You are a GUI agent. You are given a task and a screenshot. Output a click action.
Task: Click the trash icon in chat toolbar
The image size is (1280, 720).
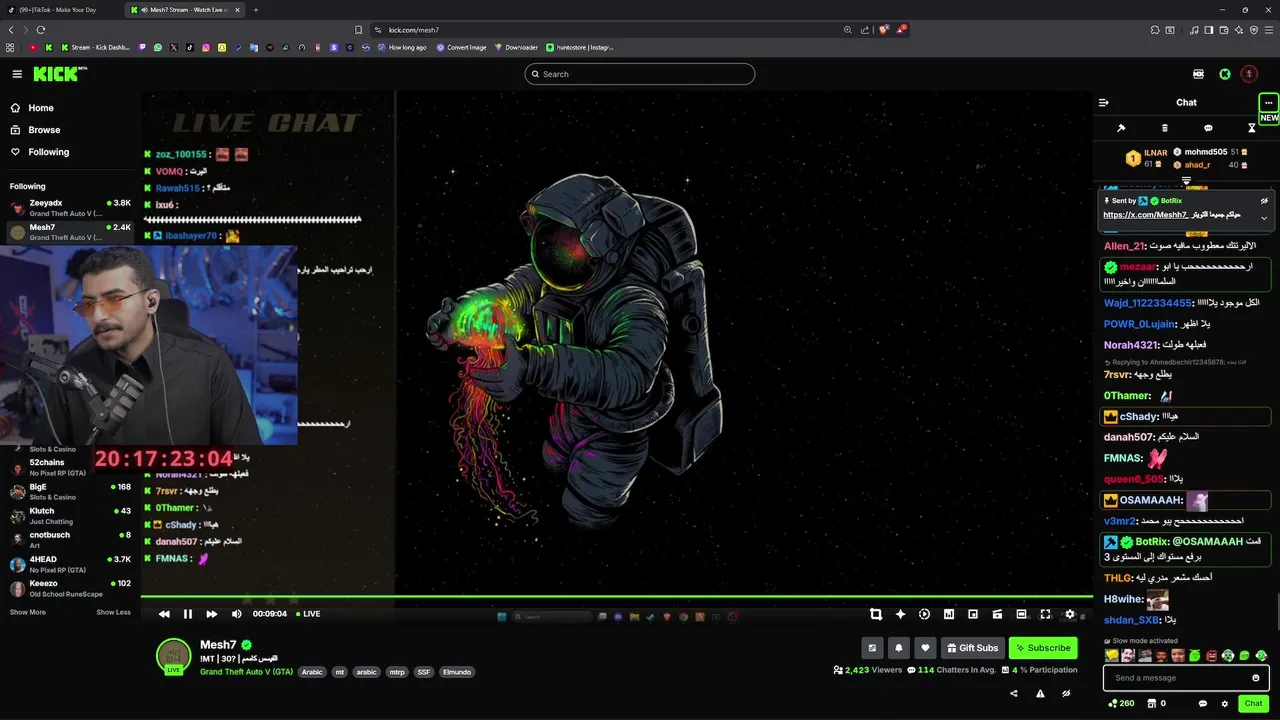(x=1164, y=128)
